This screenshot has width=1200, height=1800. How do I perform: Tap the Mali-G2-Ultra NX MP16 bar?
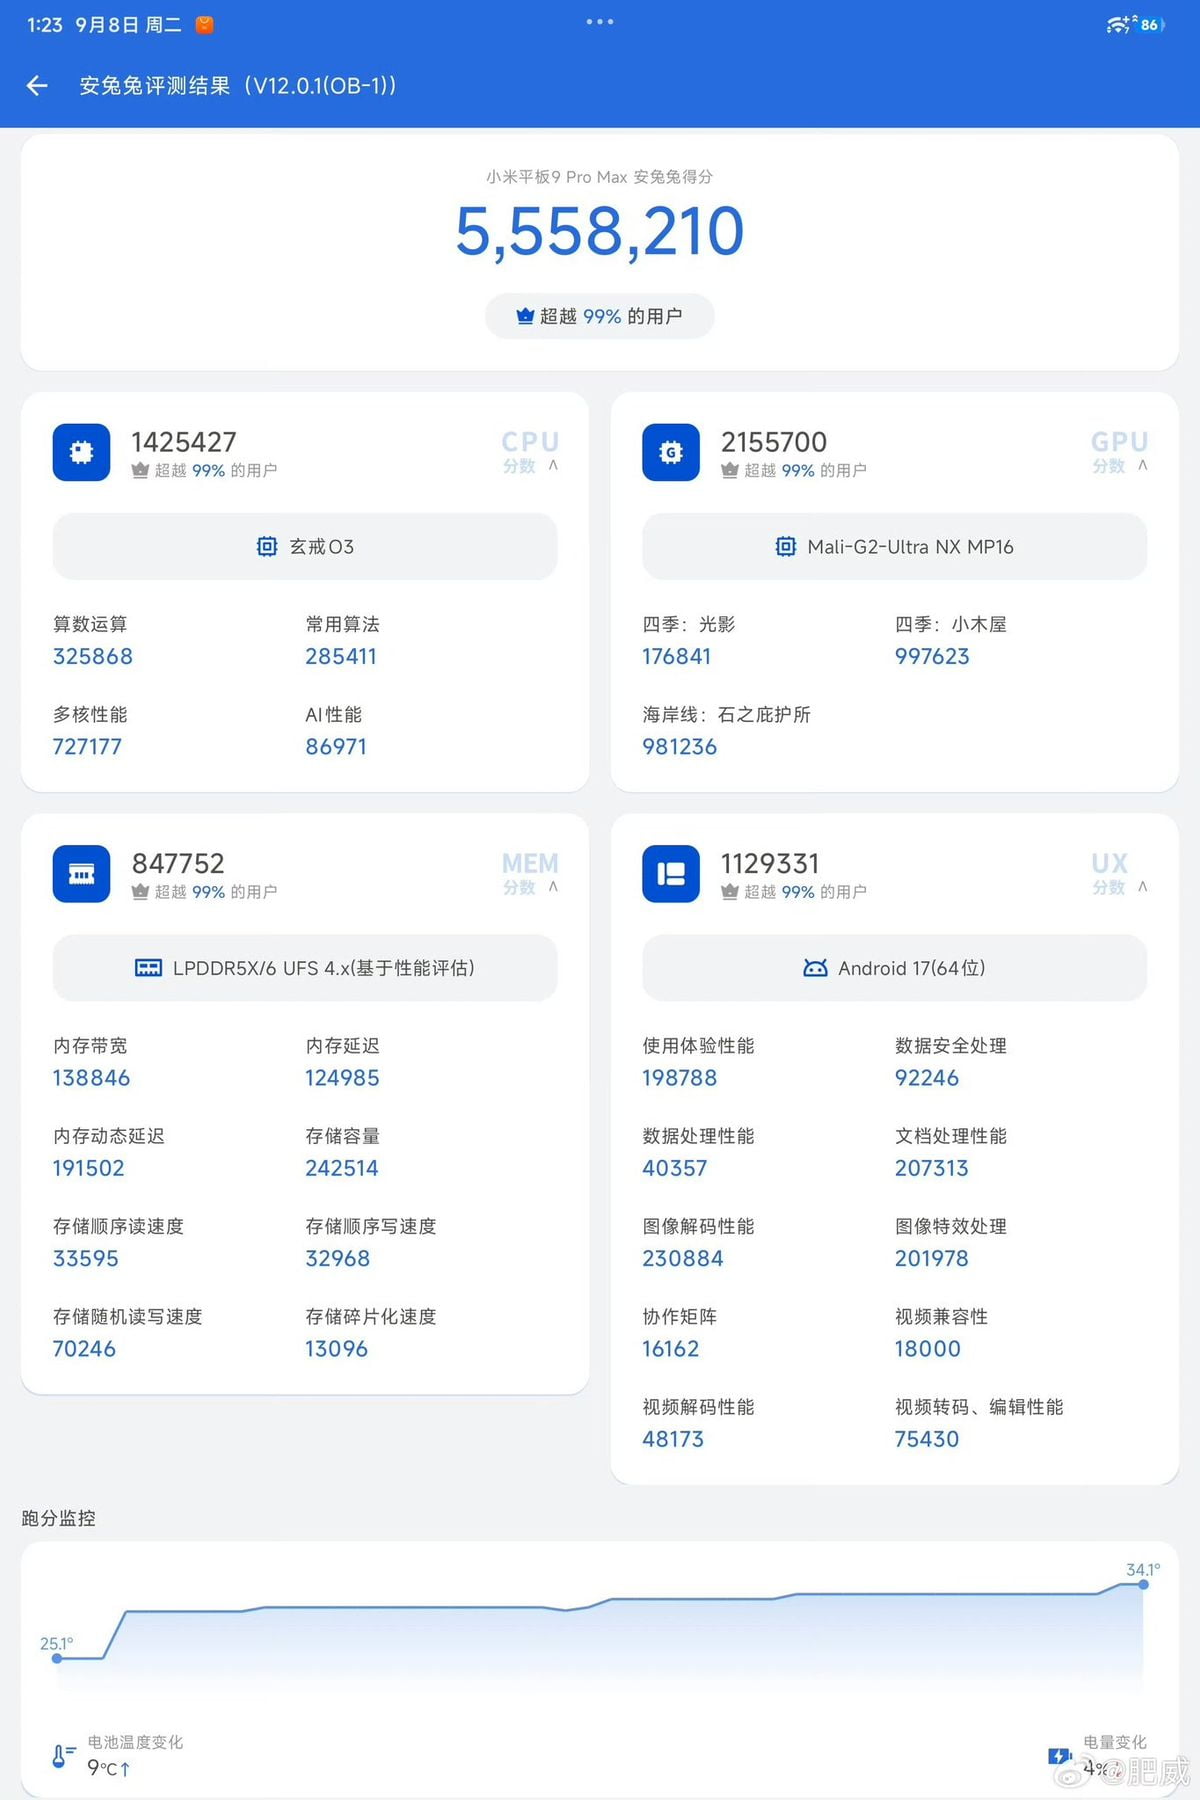point(895,546)
